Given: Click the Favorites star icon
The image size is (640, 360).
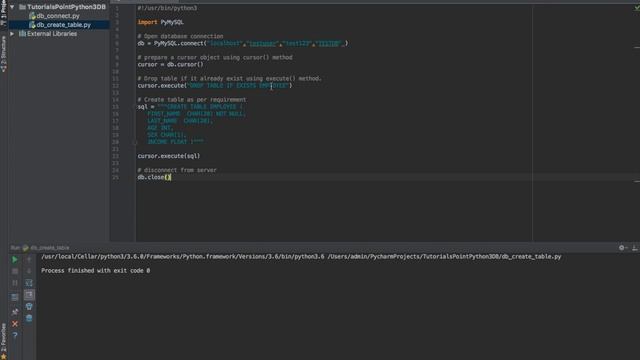Looking at the screenshot, I should [x=4, y=357].
